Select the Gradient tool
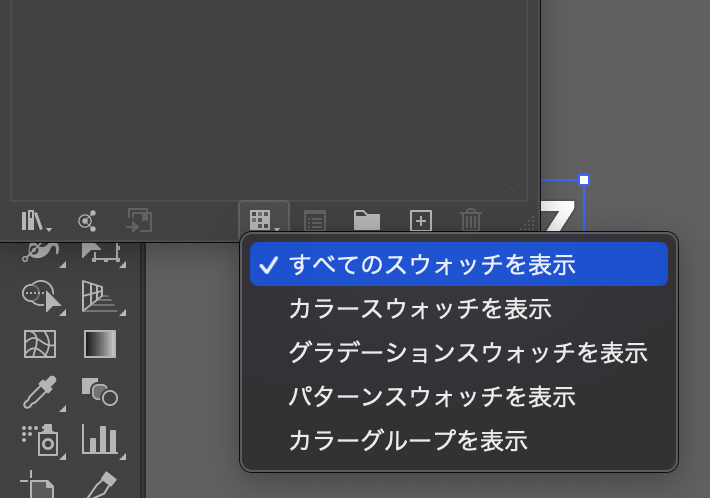 click(x=100, y=344)
